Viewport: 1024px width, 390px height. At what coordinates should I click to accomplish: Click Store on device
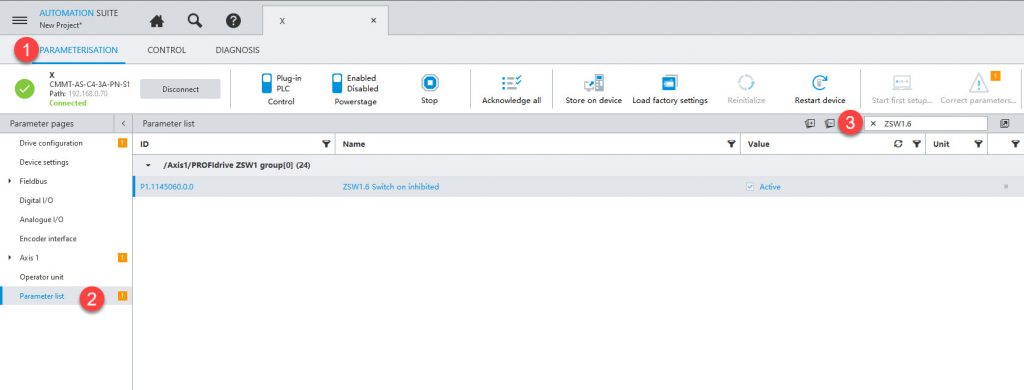coord(594,89)
